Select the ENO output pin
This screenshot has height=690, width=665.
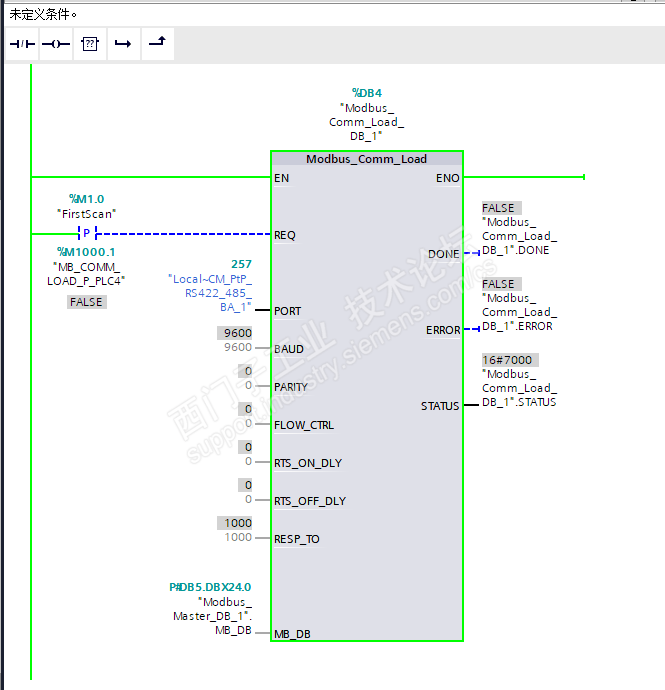[x=448, y=178]
